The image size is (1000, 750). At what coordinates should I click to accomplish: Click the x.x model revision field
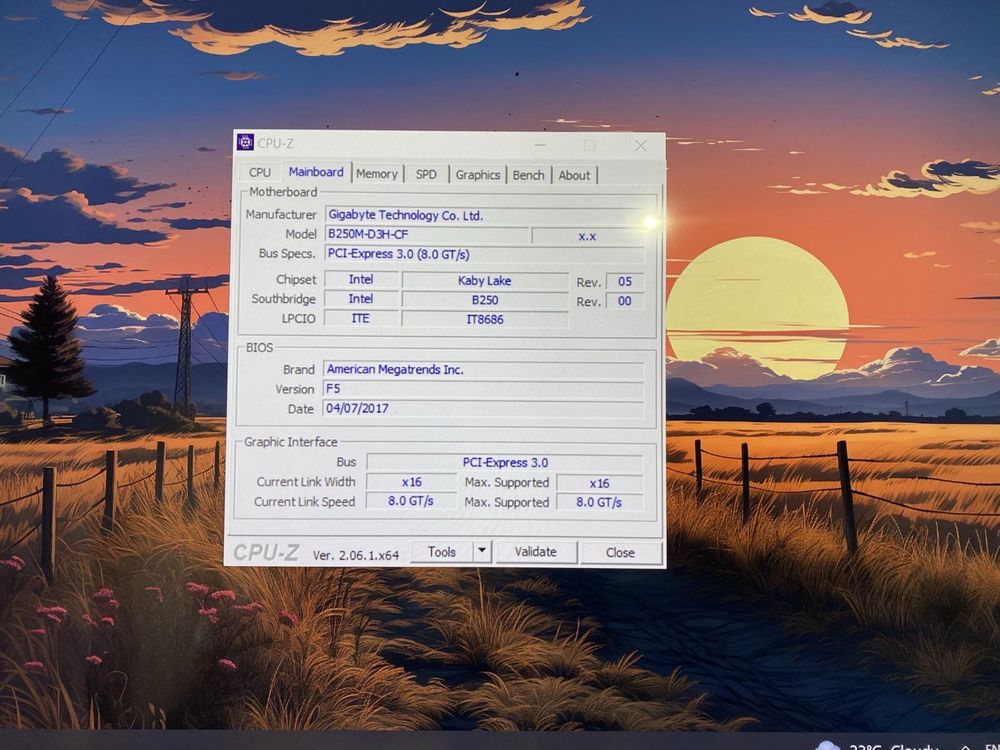(587, 236)
